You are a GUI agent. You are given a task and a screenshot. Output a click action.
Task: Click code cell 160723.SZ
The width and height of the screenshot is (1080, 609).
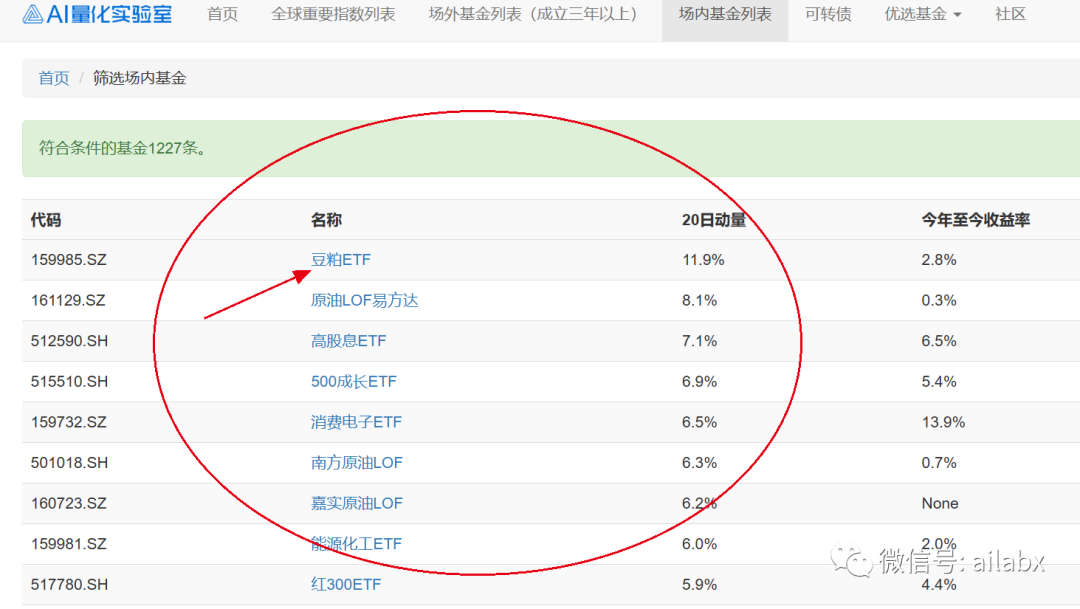pos(69,504)
